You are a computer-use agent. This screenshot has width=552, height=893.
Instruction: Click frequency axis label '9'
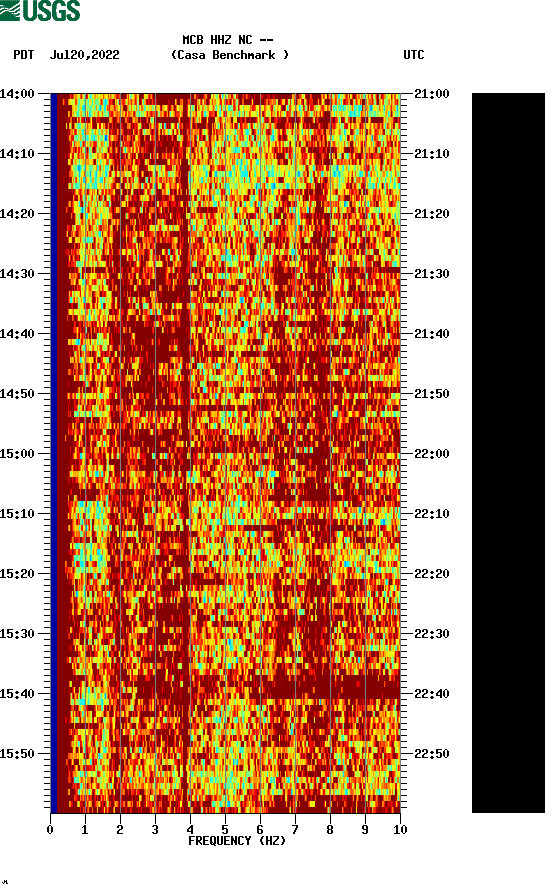(x=365, y=830)
